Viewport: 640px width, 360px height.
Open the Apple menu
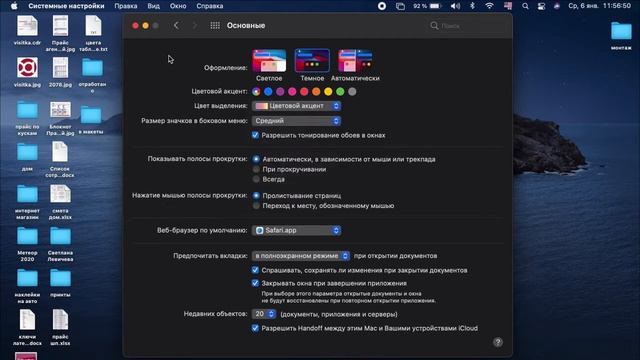(14, 6)
